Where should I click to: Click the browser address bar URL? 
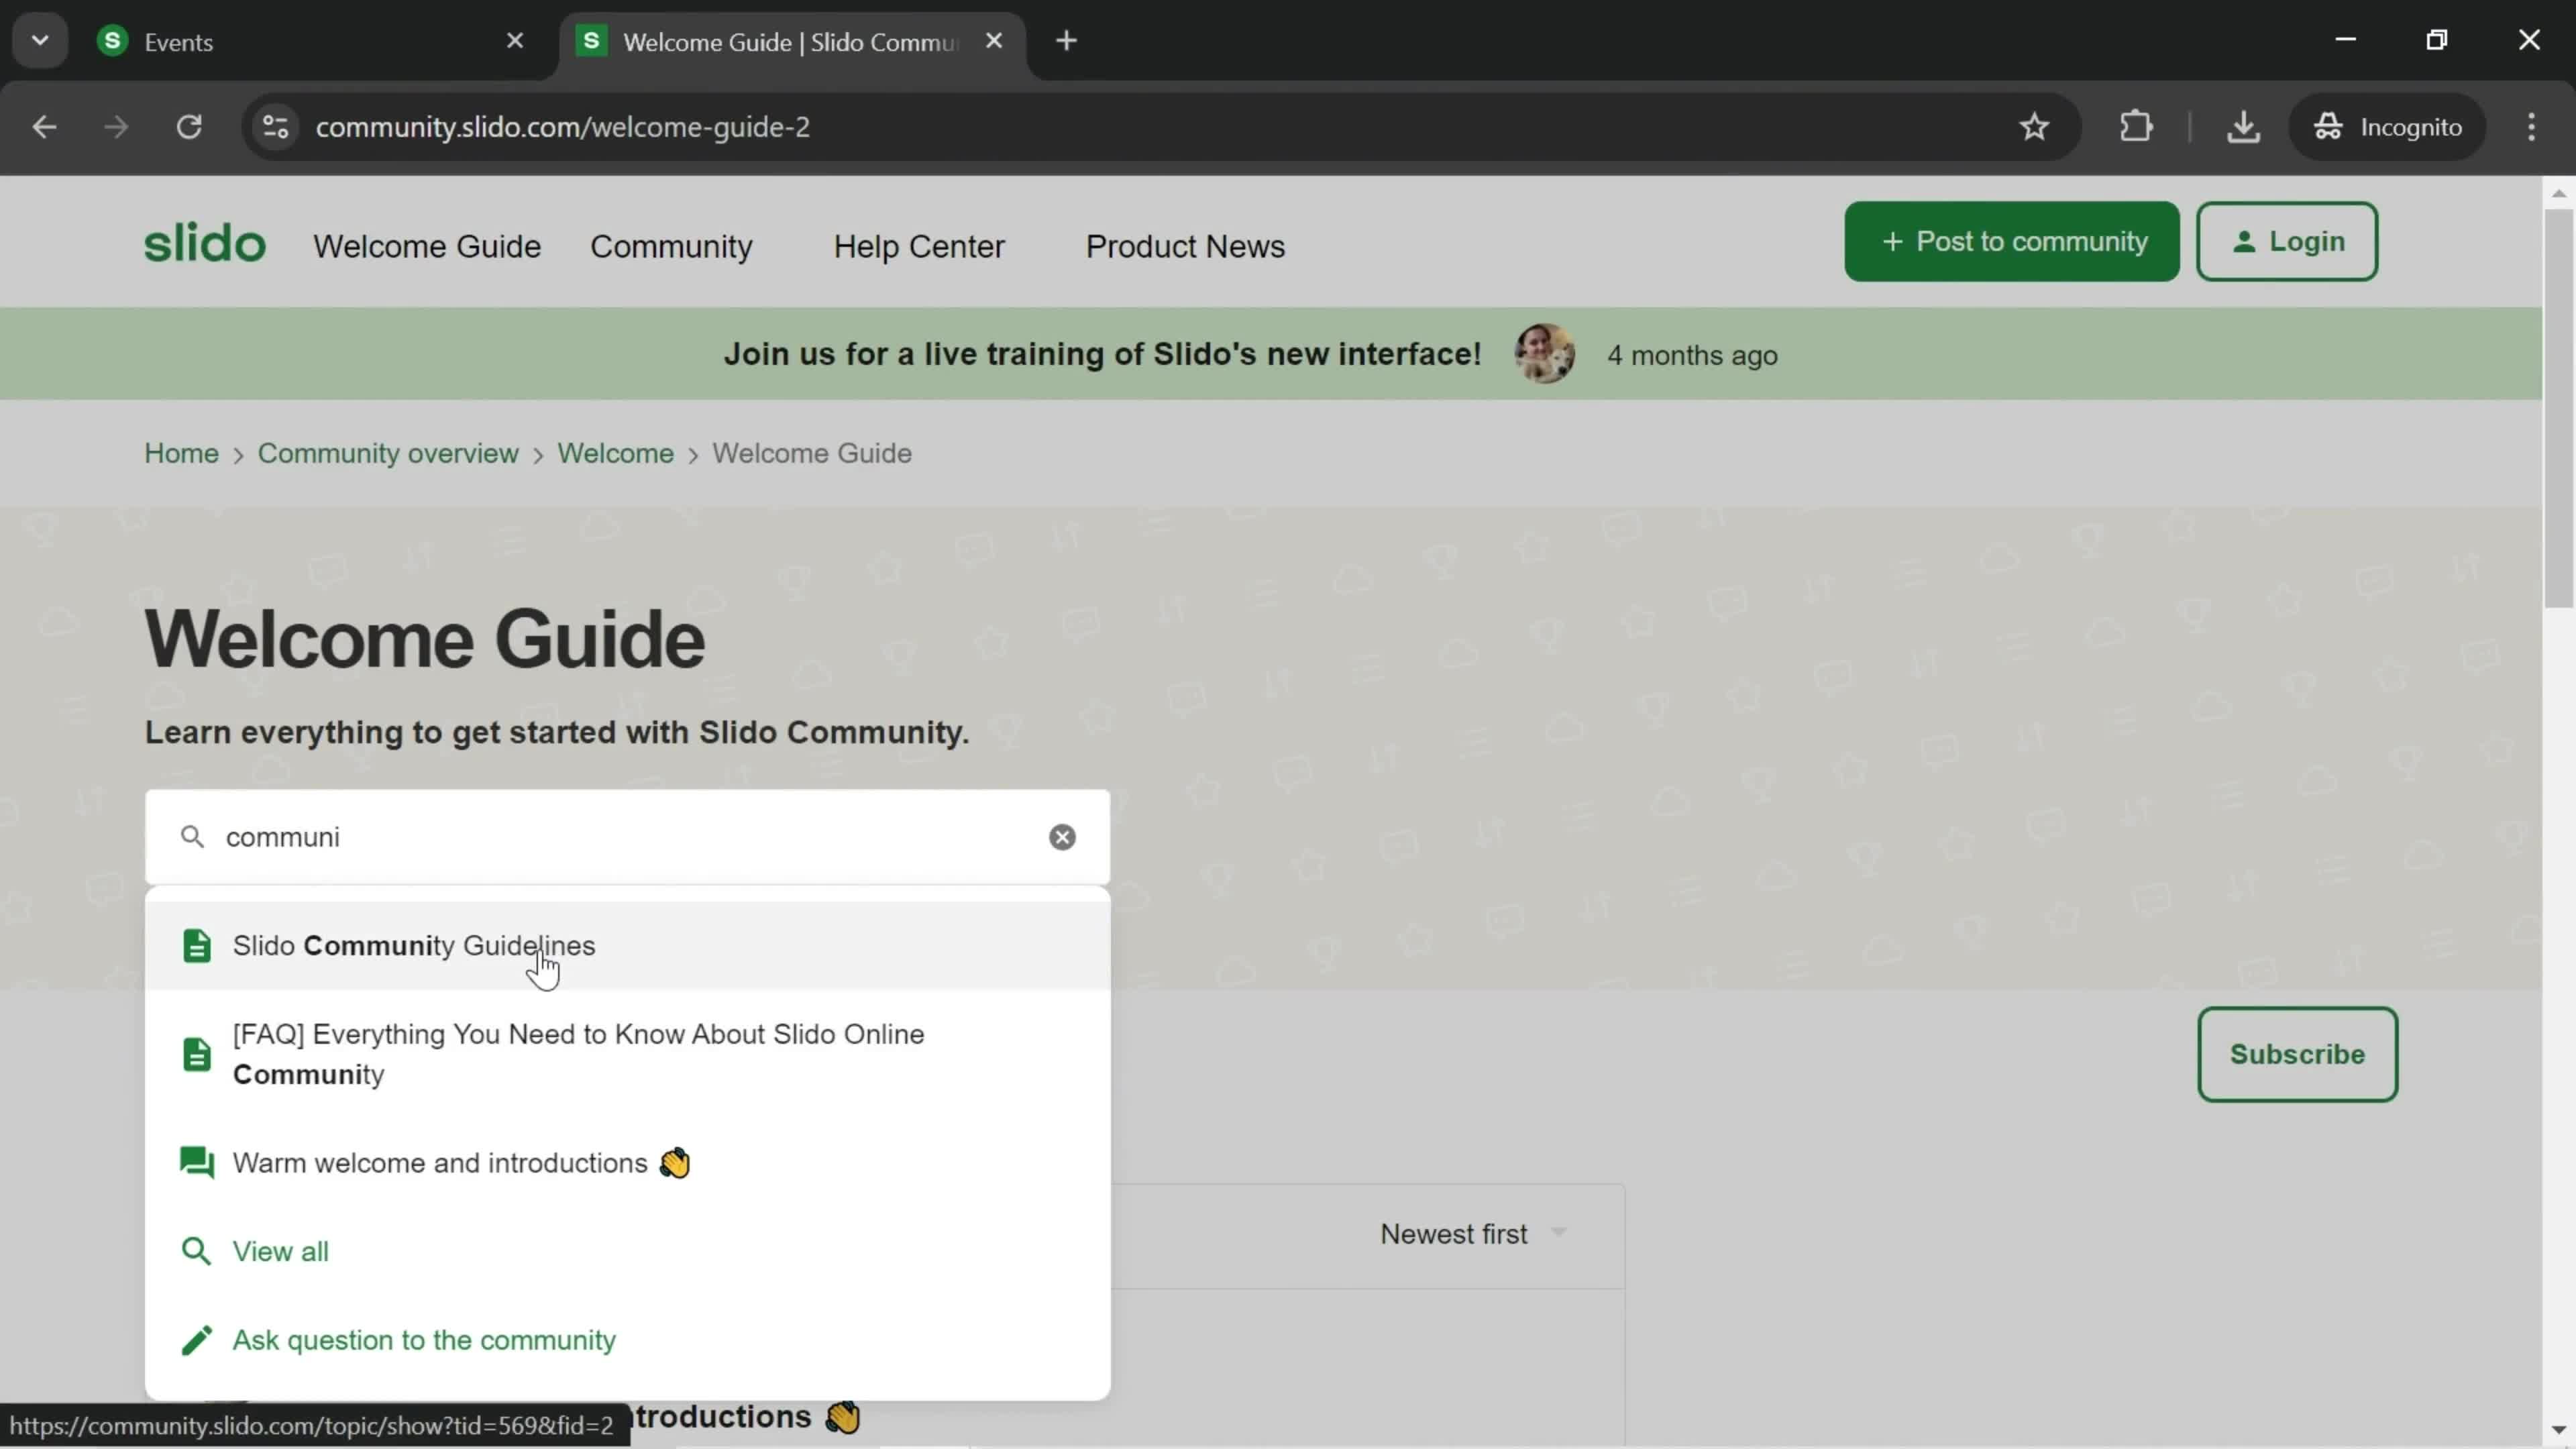click(x=562, y=127)
